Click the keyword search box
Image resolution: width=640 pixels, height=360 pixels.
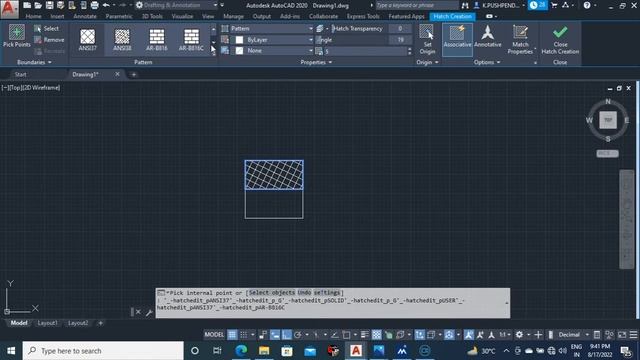[416, 5]
